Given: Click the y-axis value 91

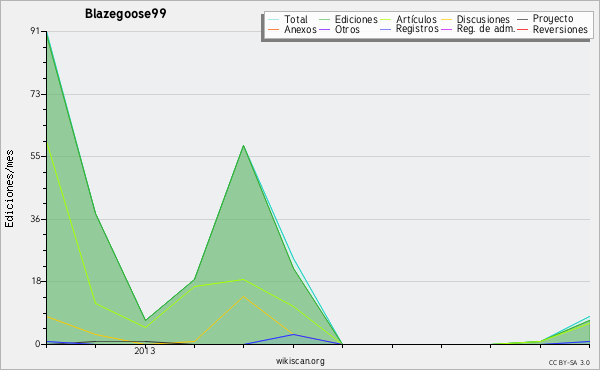Looking at the screenshot, I should tap(35, 31).
